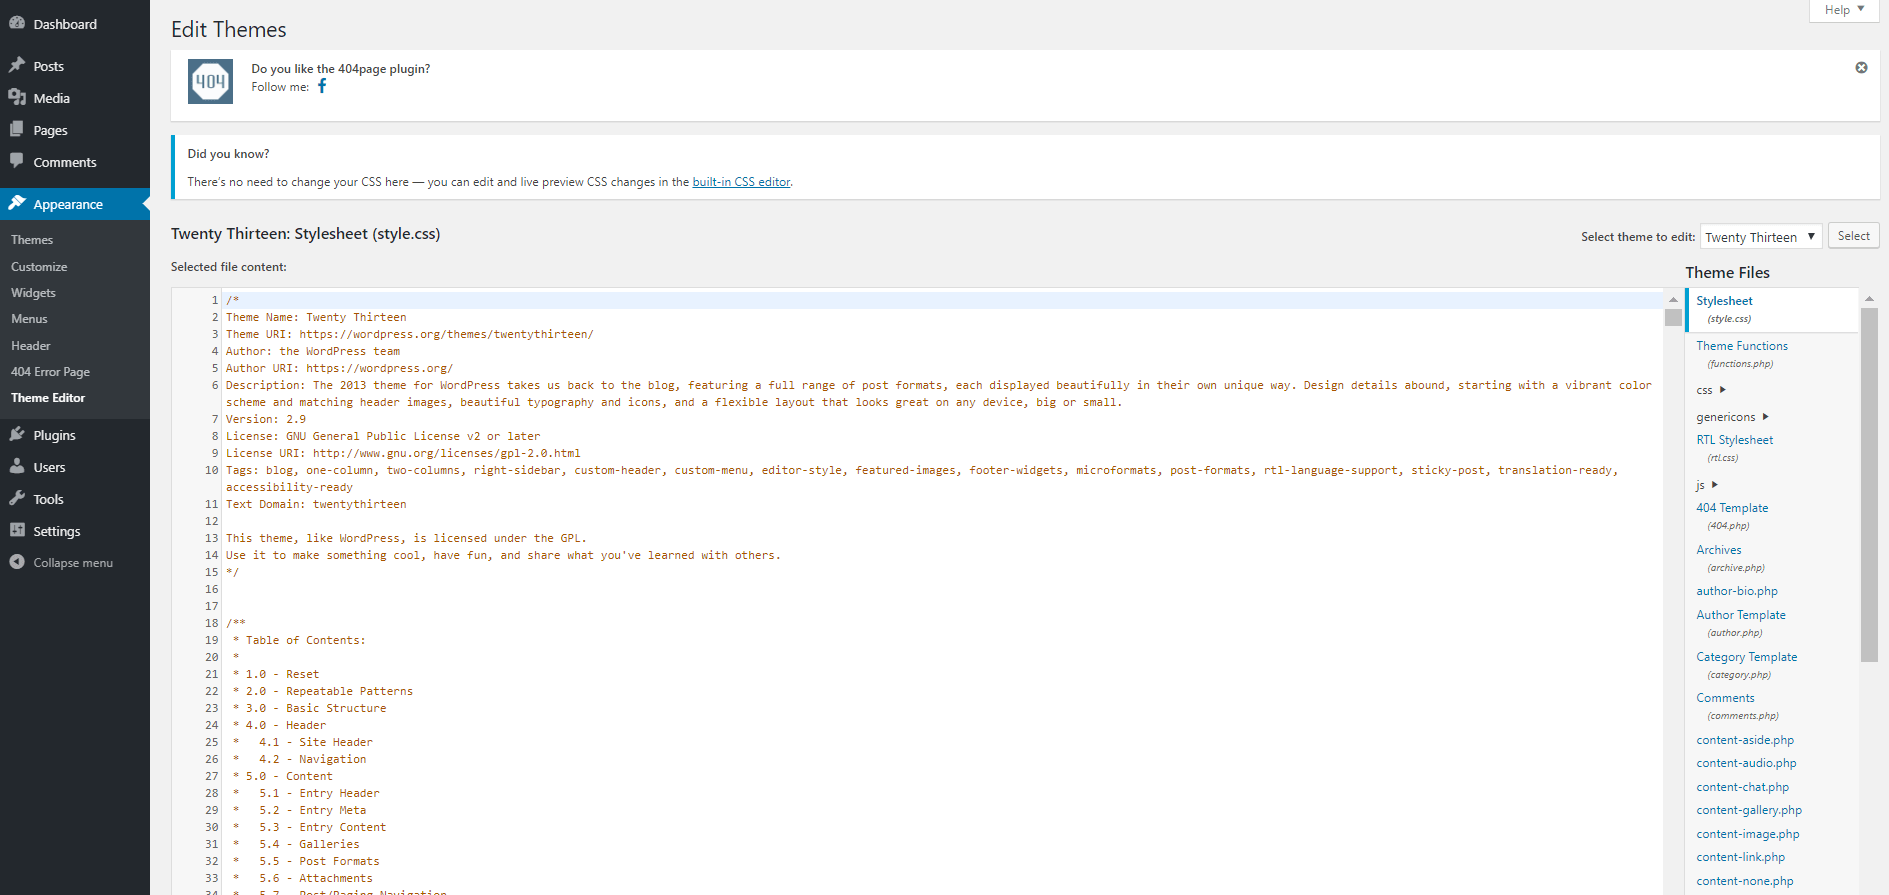Click the Appearance paintbrush icon
Viewport: 1889px width, 895px height.
17,203
